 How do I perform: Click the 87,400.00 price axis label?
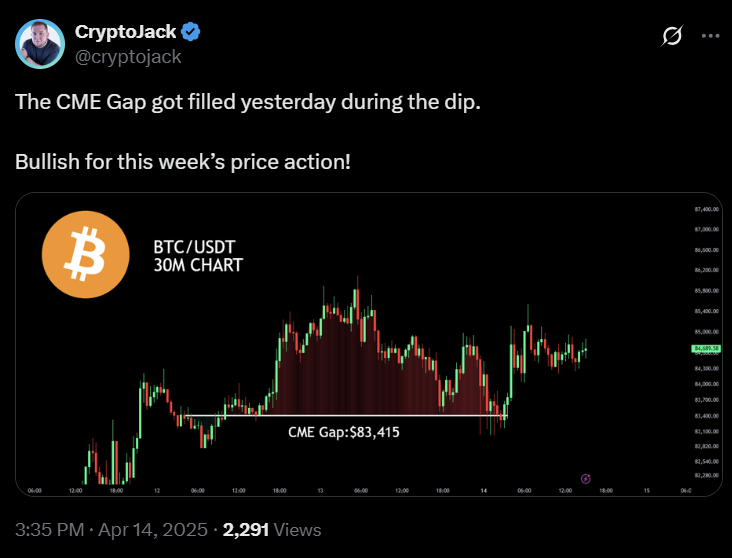706,210
